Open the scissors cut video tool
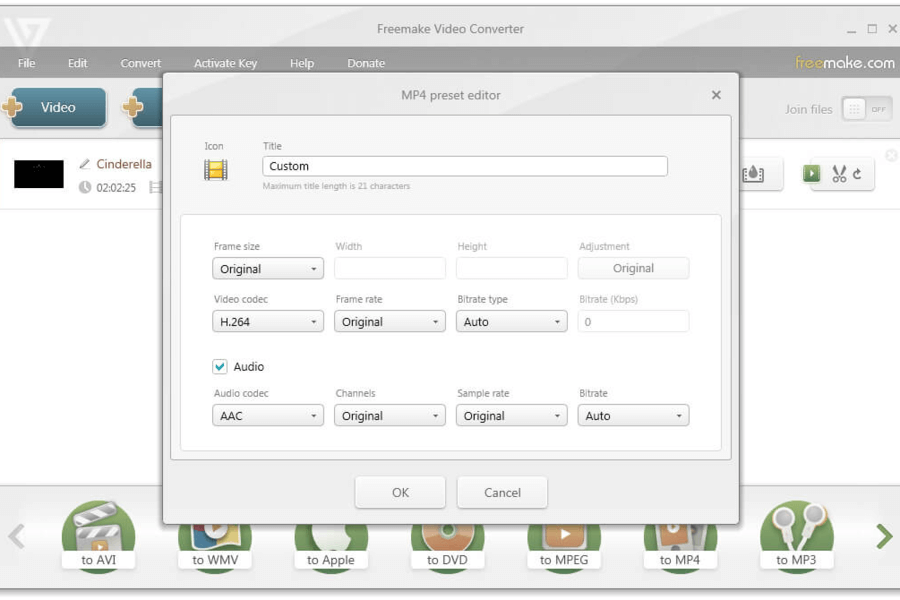900x600 pixels. tap(839, 173)
